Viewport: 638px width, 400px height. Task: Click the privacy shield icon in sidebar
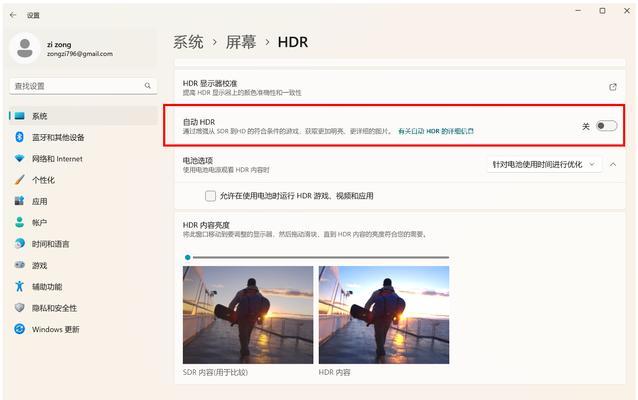(20, 308)
